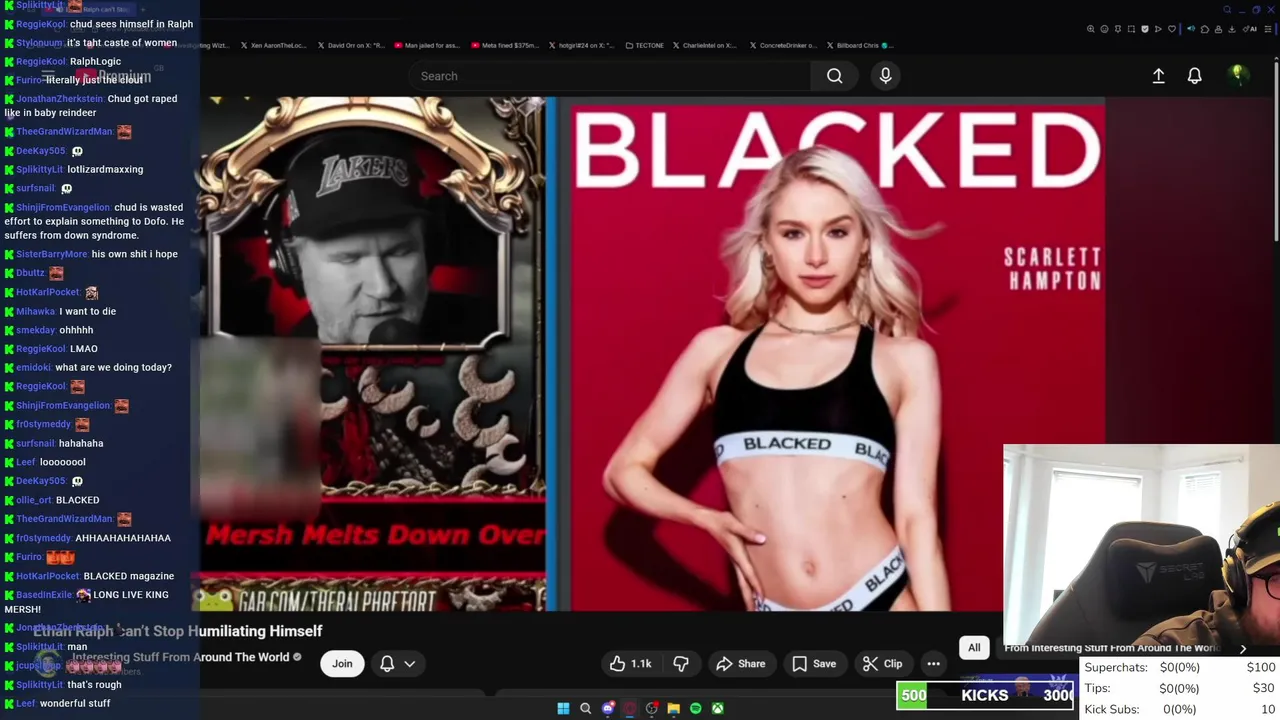
Task: Click the browser AI toolbar icon
Action: [x=1251, y=29]
